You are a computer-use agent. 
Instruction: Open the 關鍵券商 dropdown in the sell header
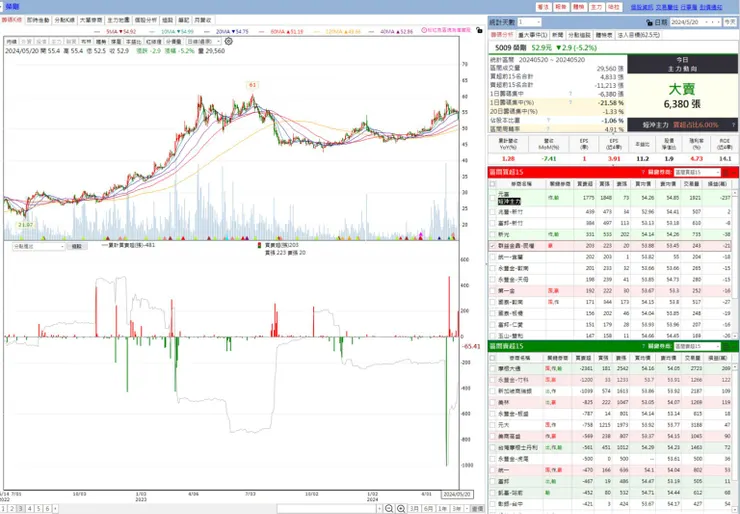pos(698,346)
